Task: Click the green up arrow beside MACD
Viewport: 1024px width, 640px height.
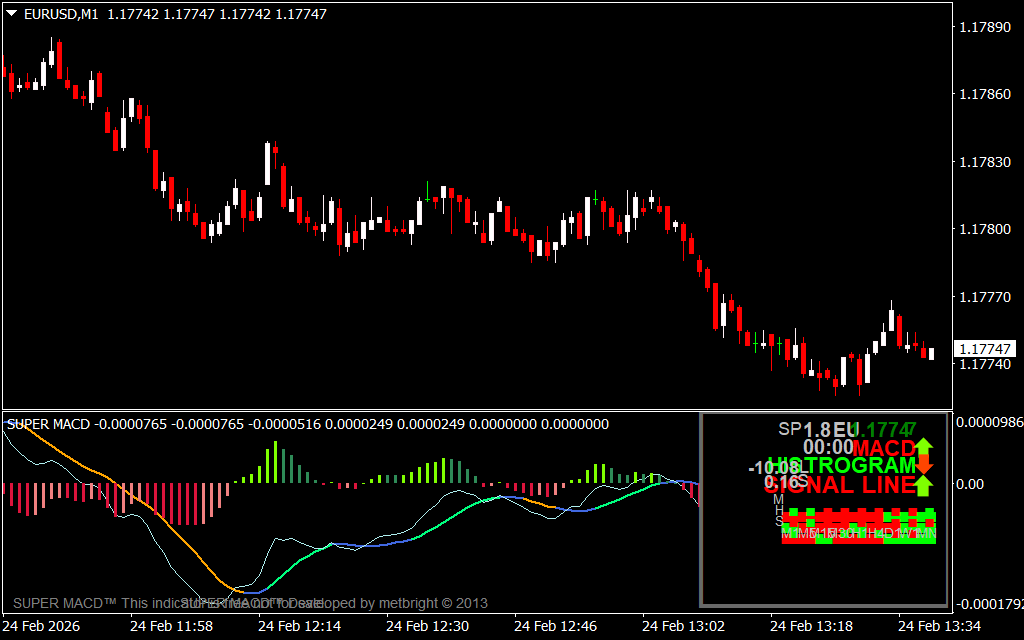Action: [x=924, y=448]
